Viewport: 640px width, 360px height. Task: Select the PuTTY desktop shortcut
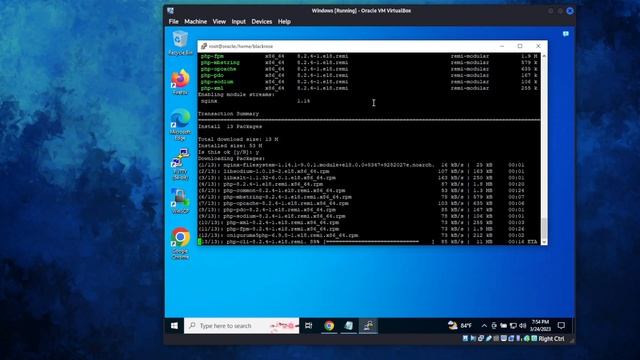click(180, 164)
